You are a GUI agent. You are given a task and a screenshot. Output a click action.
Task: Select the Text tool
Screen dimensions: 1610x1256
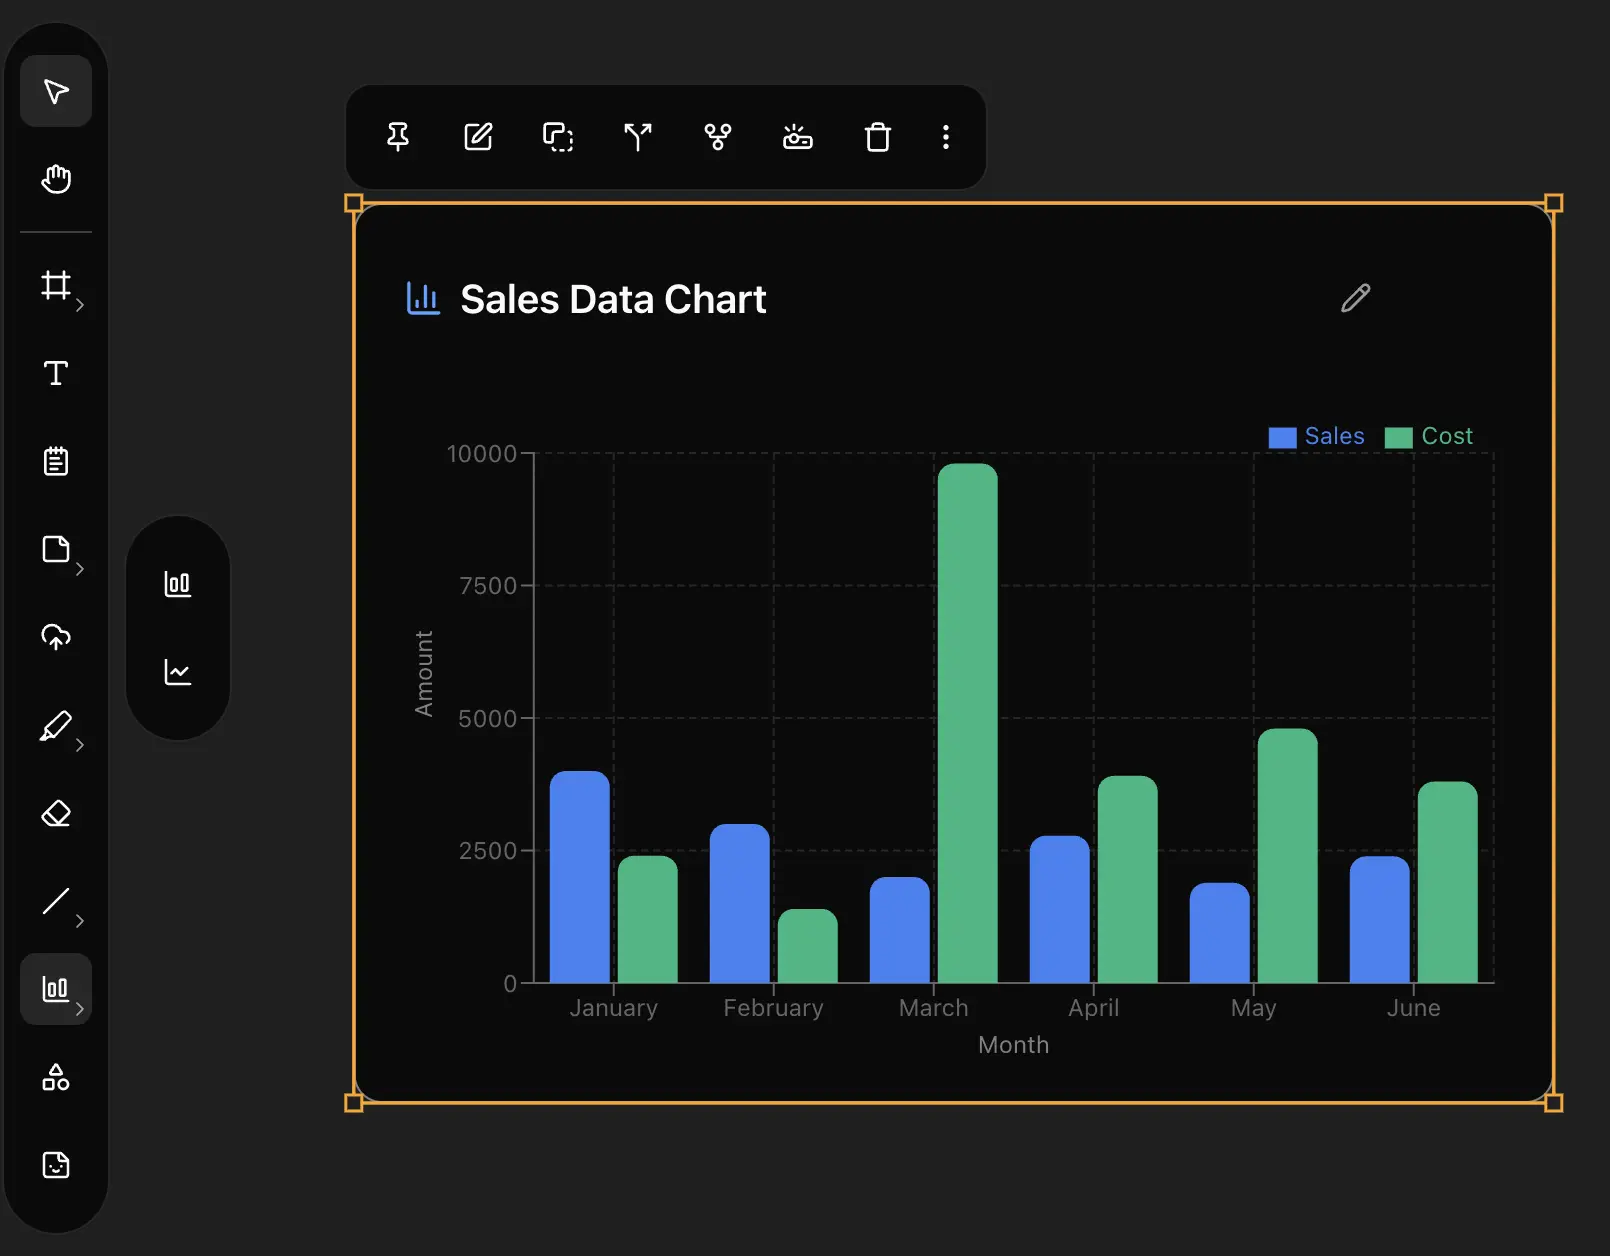point(56,373)
